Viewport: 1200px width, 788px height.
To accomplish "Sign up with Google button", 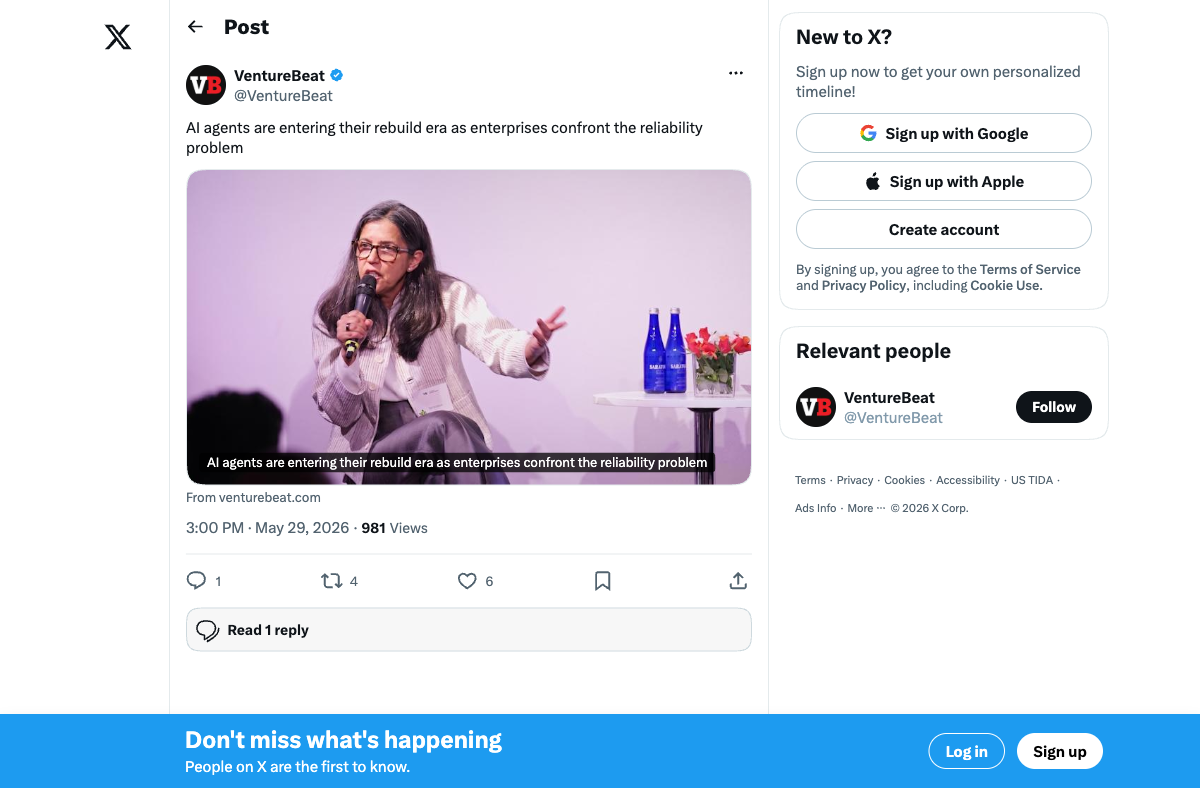I will tap(944, 133).
